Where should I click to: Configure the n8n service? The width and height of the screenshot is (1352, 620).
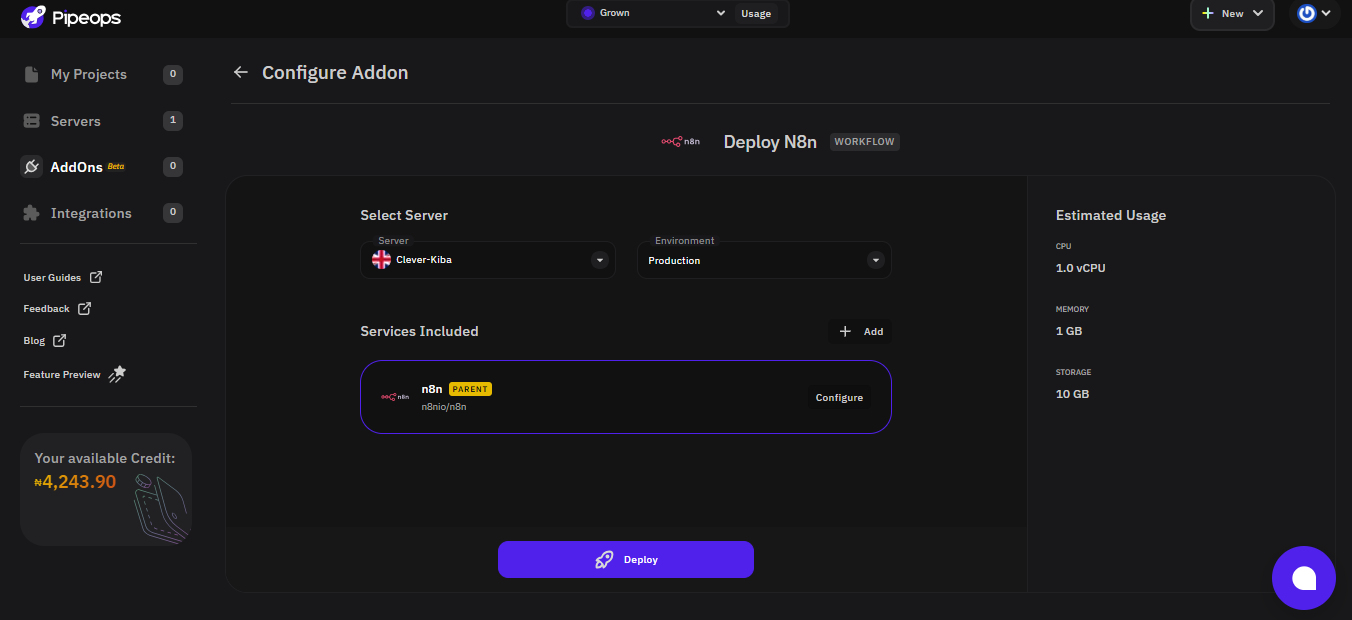pyautogui.click(x=839, y=398)
